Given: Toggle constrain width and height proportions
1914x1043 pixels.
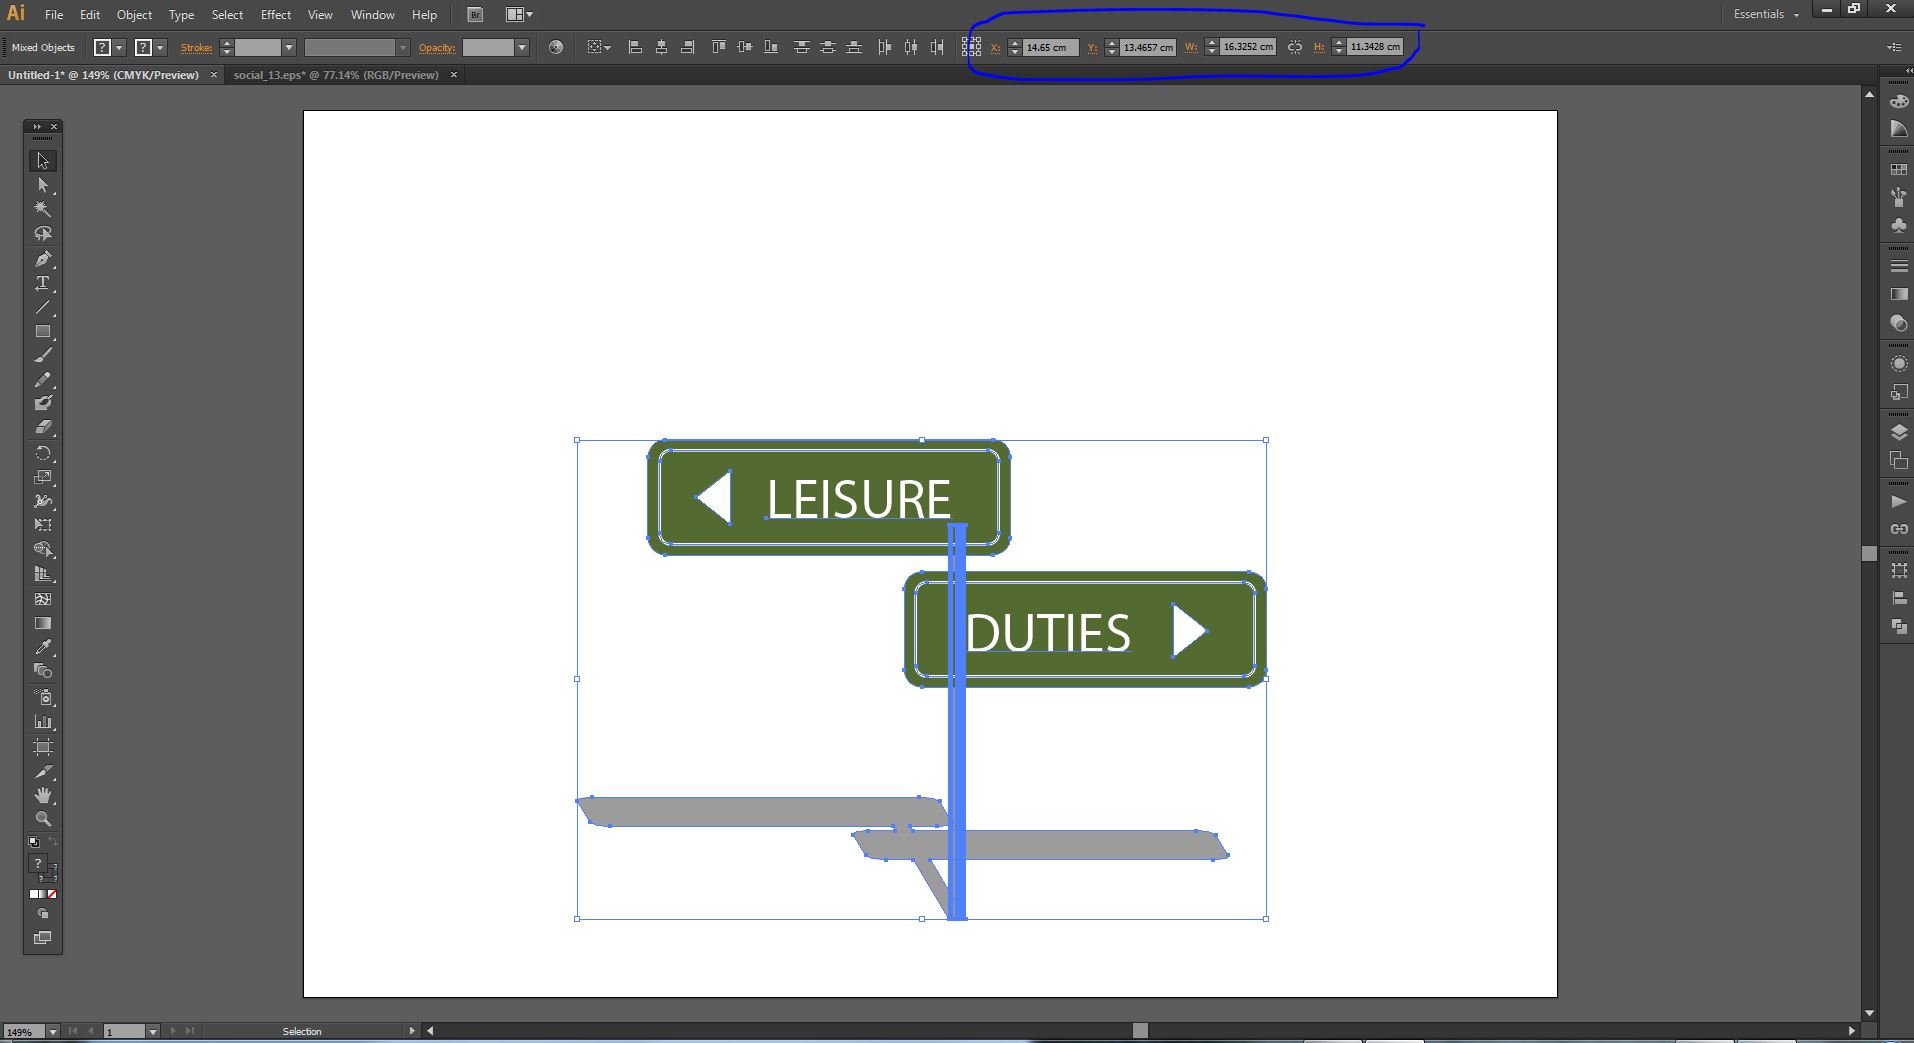Looking at the screenshot, I should click(x=1295, y=47).
